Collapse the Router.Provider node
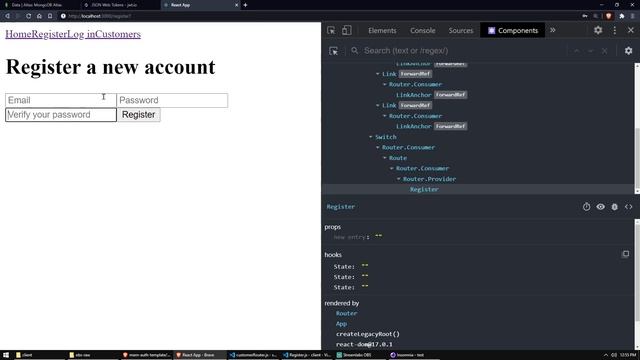The image size is (640, 360). pyautogui.click(x=399, y=179)
